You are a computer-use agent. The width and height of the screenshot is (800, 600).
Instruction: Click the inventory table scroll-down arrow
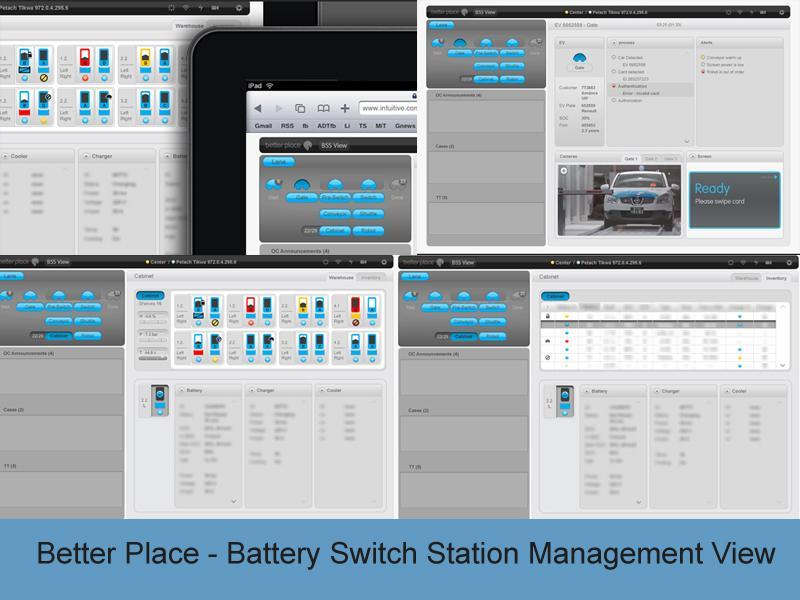point(783,365)
